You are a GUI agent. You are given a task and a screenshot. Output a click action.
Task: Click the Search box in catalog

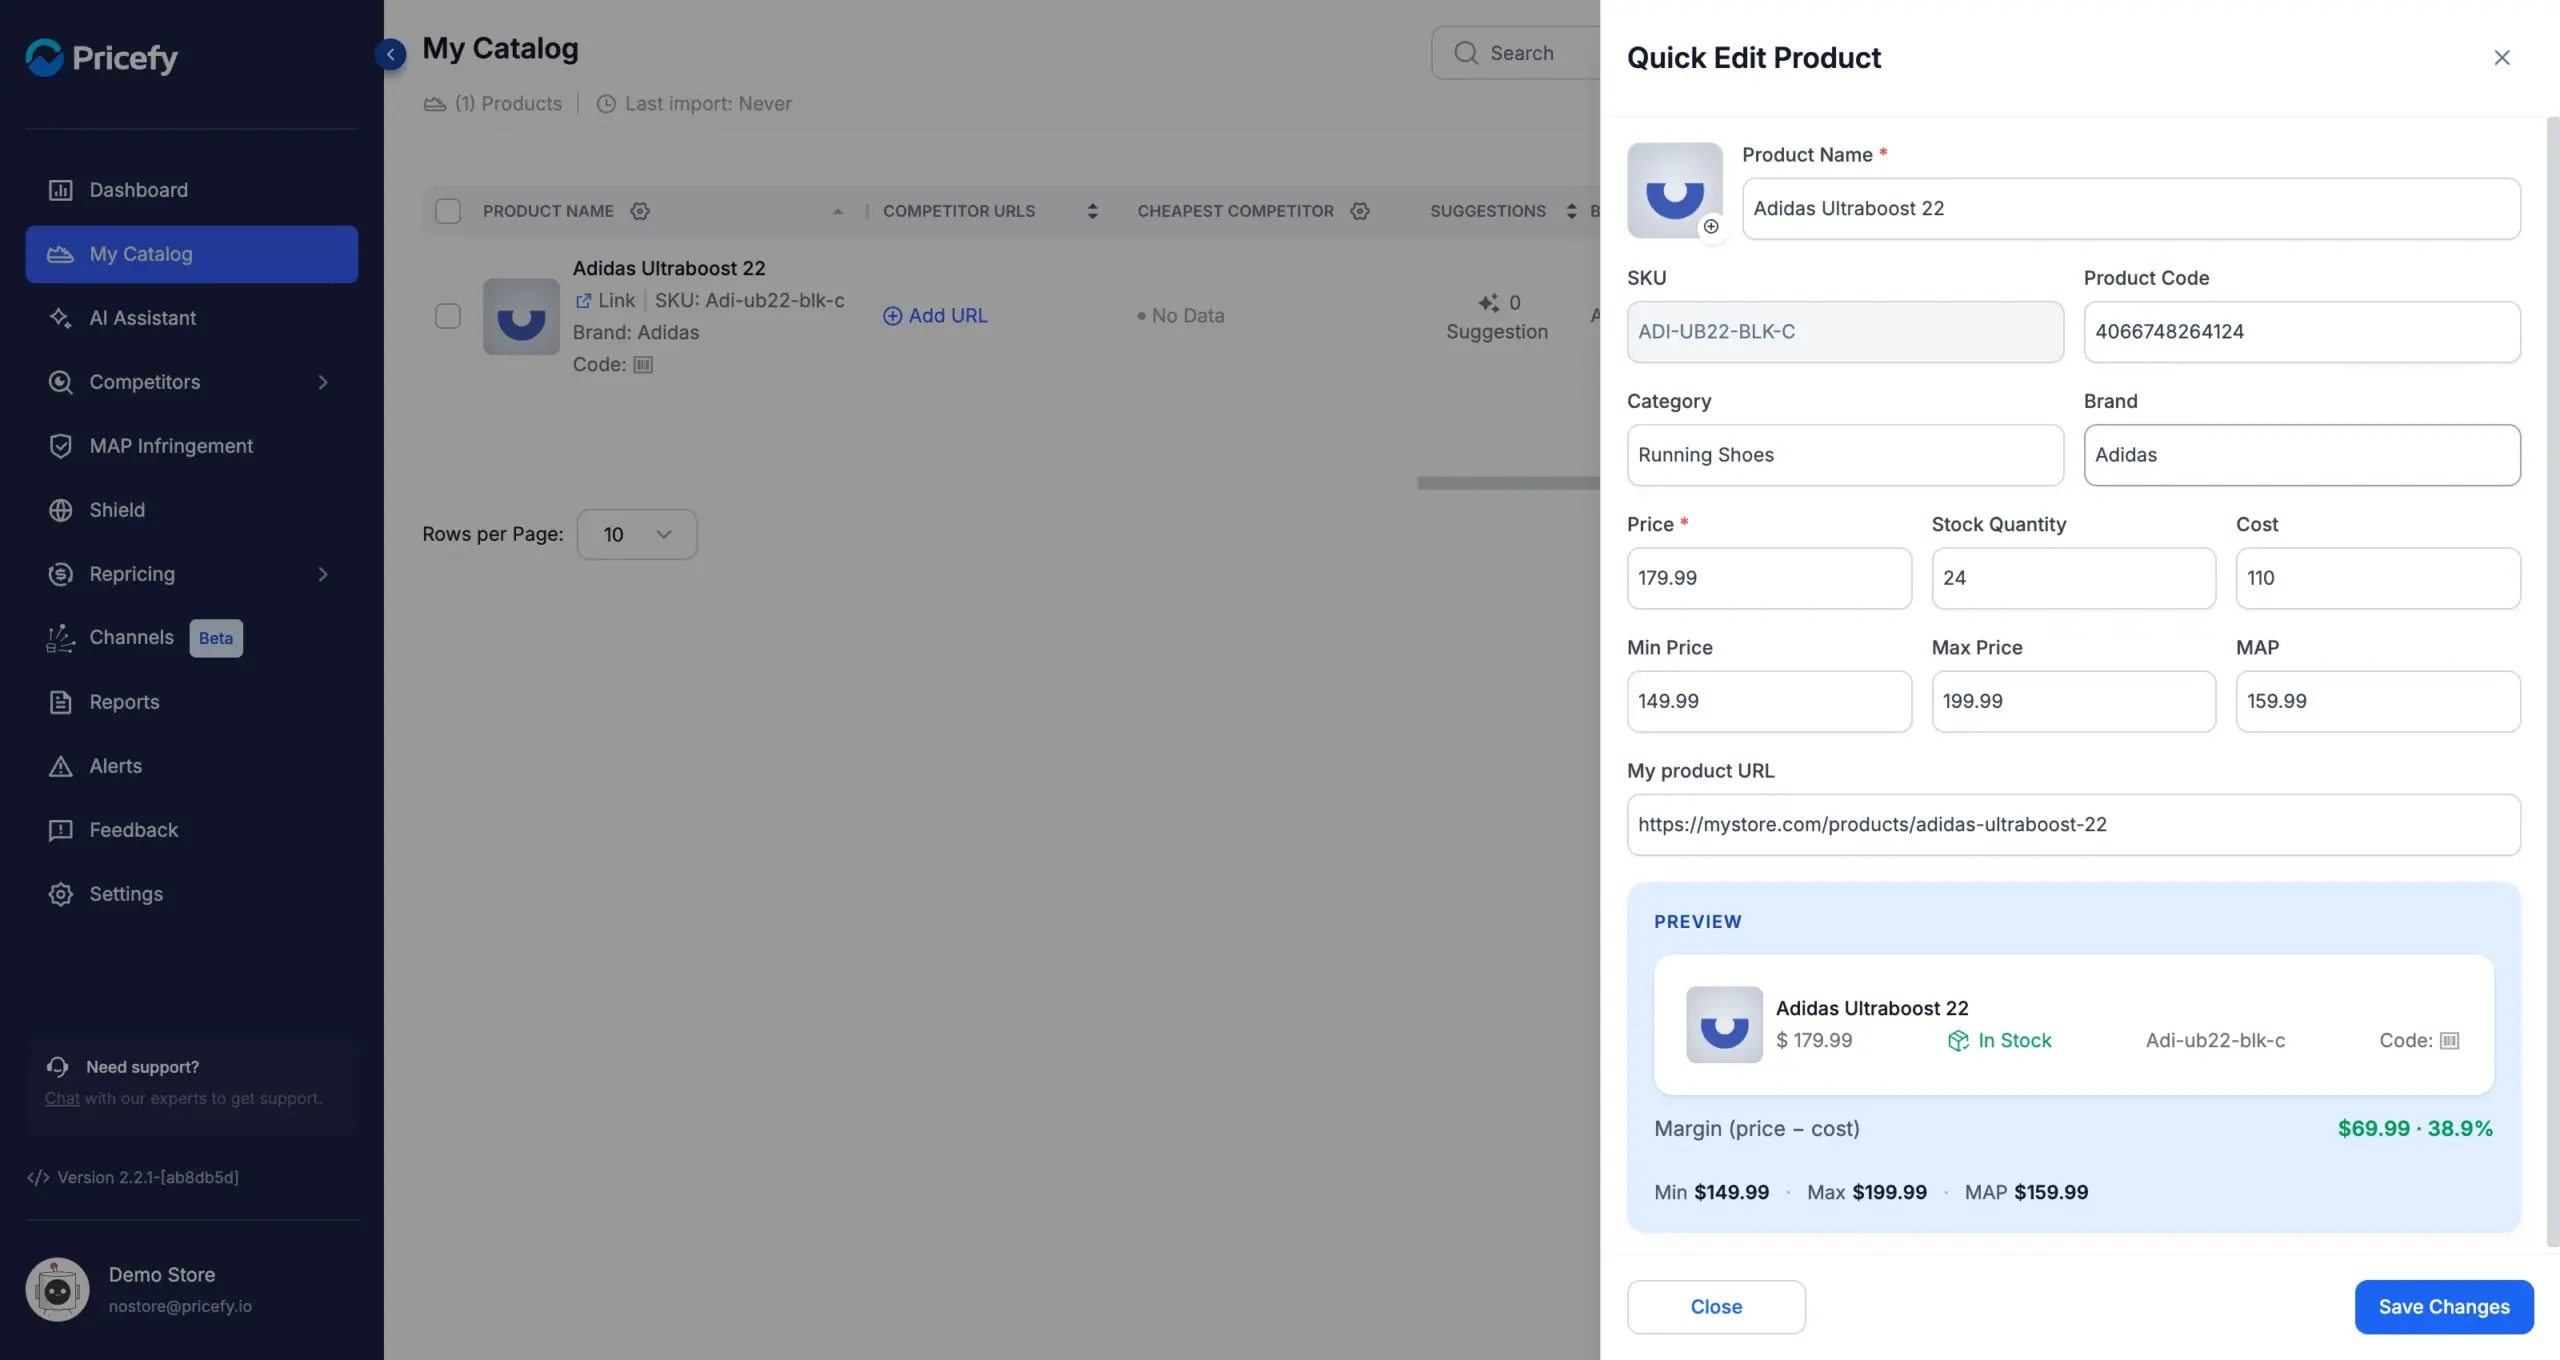1516,53
